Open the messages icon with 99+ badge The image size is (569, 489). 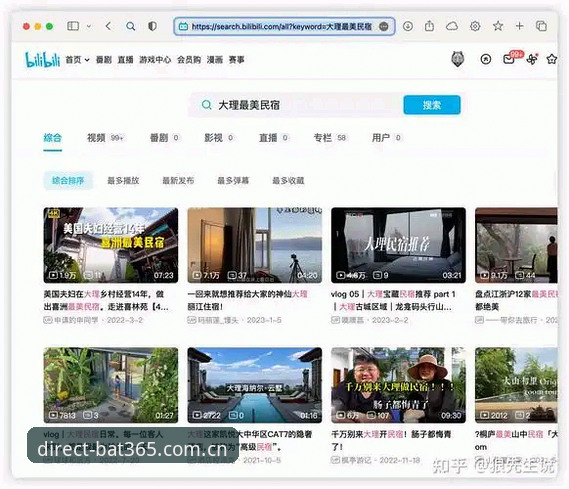[509, 59]
